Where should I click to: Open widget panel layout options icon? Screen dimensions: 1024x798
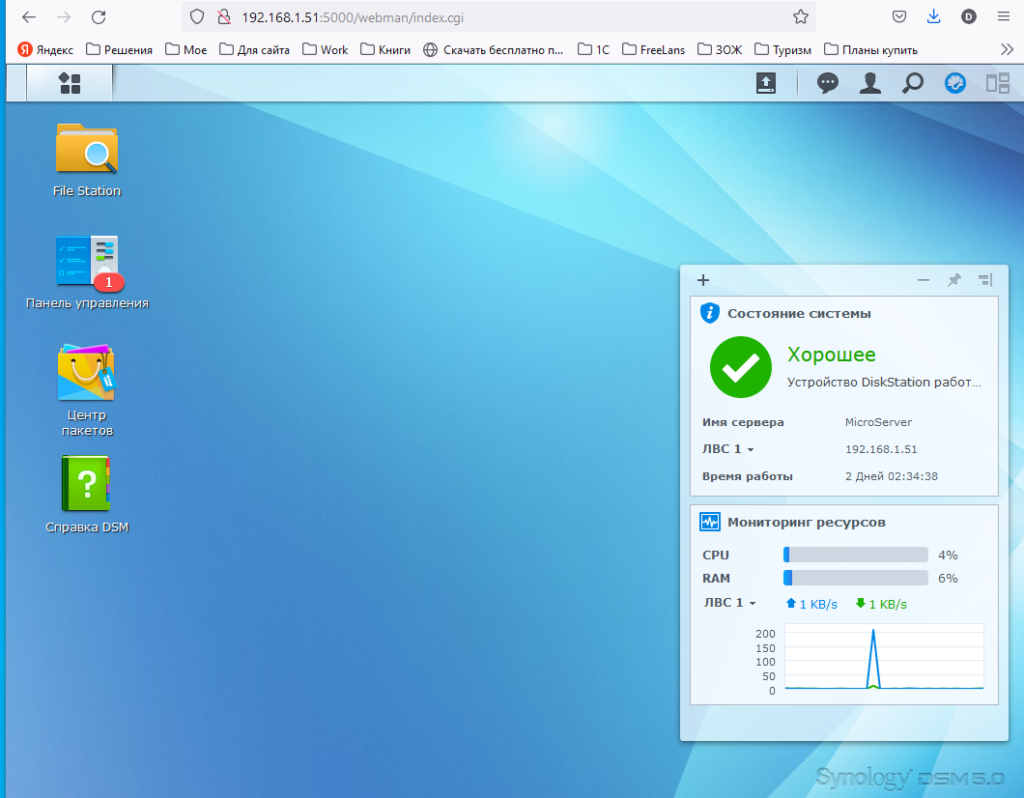[x=985, y=280]
